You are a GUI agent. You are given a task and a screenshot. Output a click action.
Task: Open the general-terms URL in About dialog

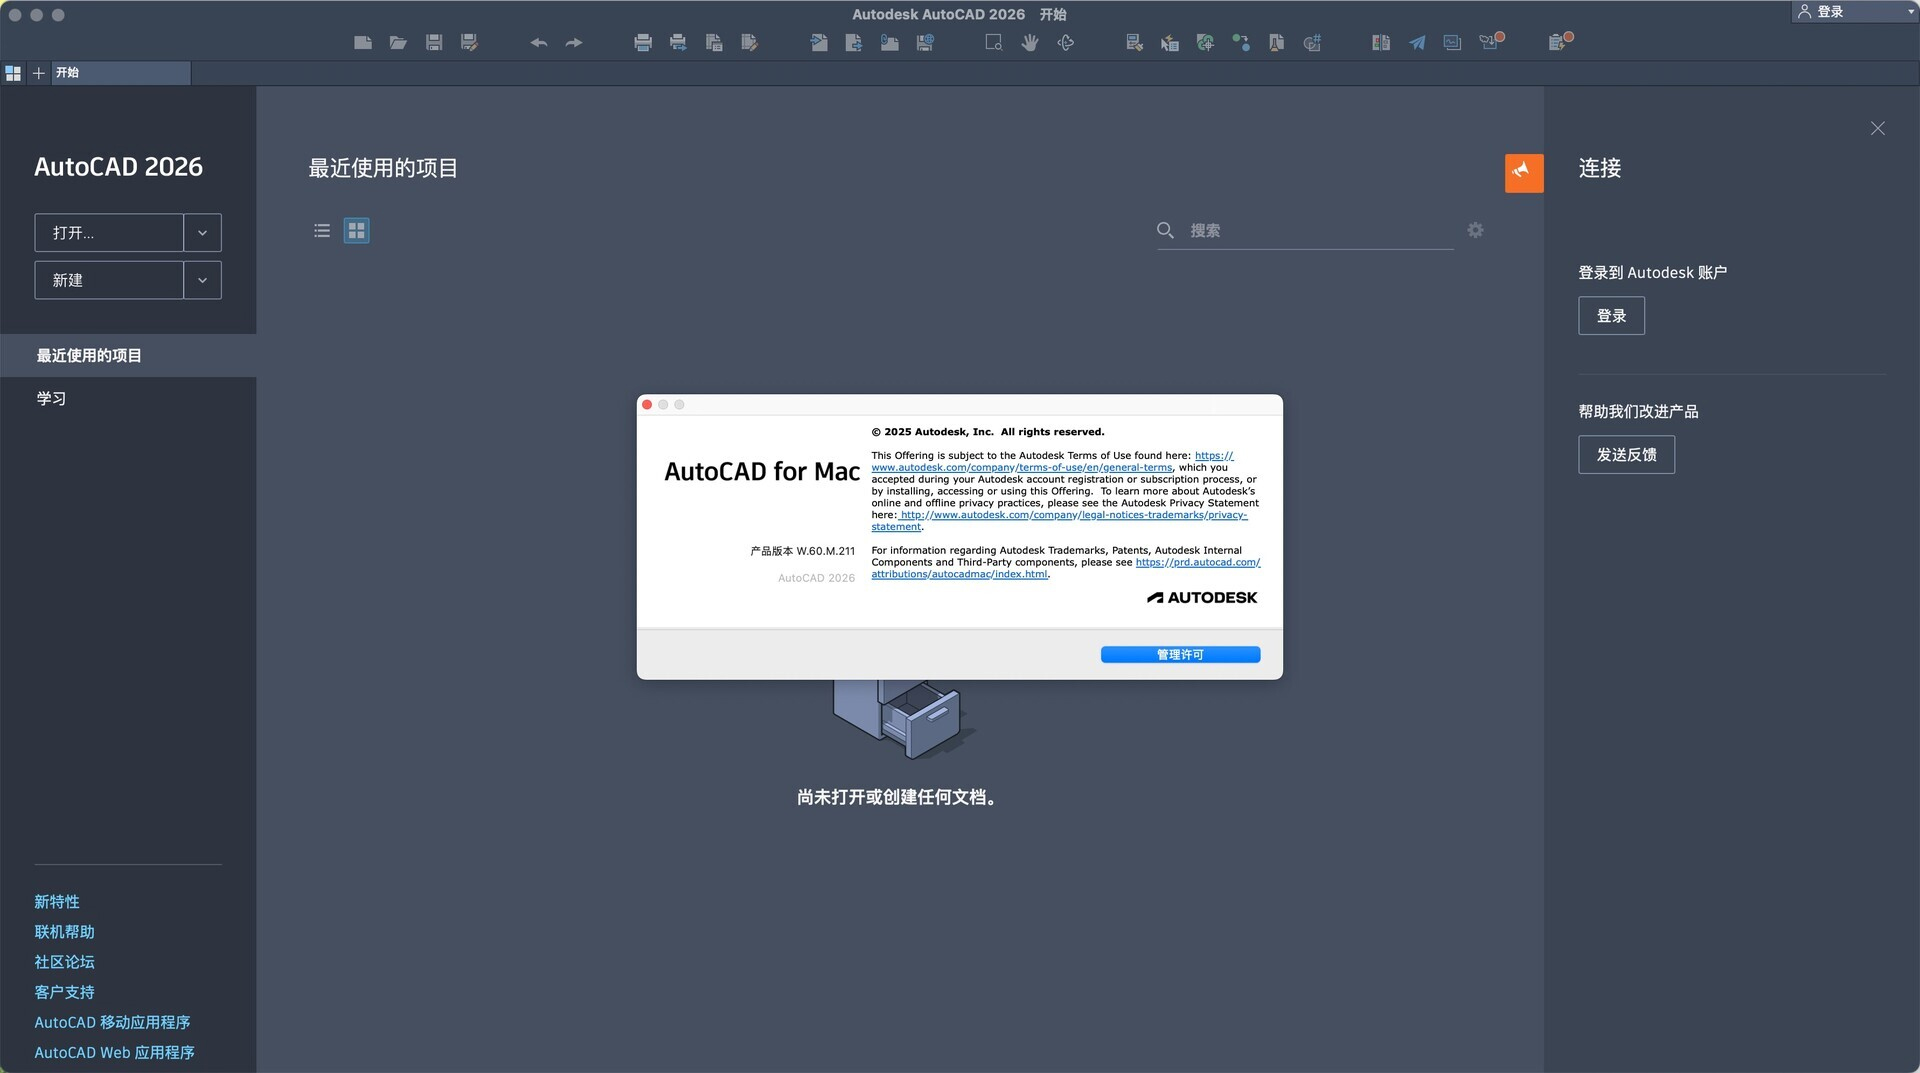1021,467
